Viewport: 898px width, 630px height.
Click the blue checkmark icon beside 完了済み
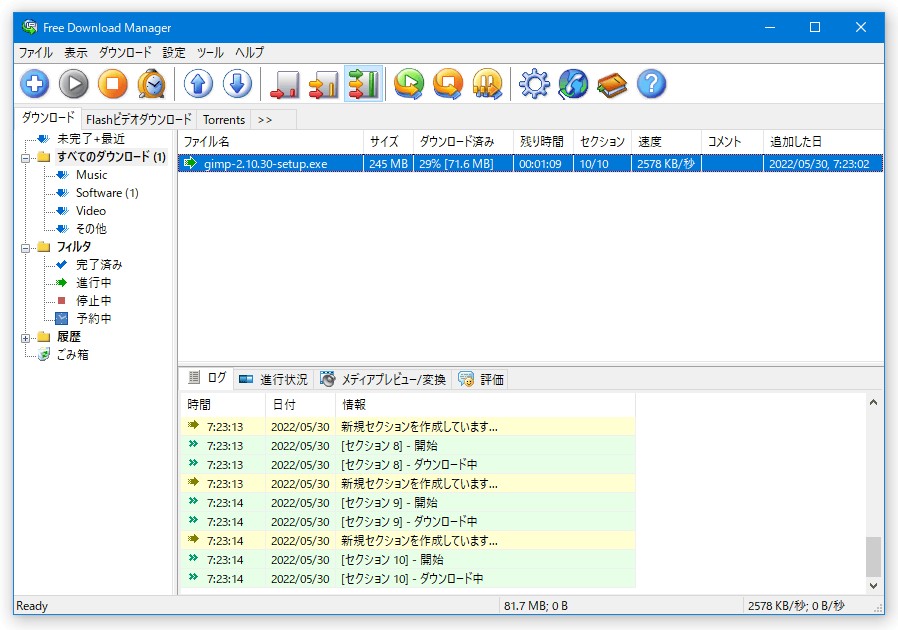[61, 264]
